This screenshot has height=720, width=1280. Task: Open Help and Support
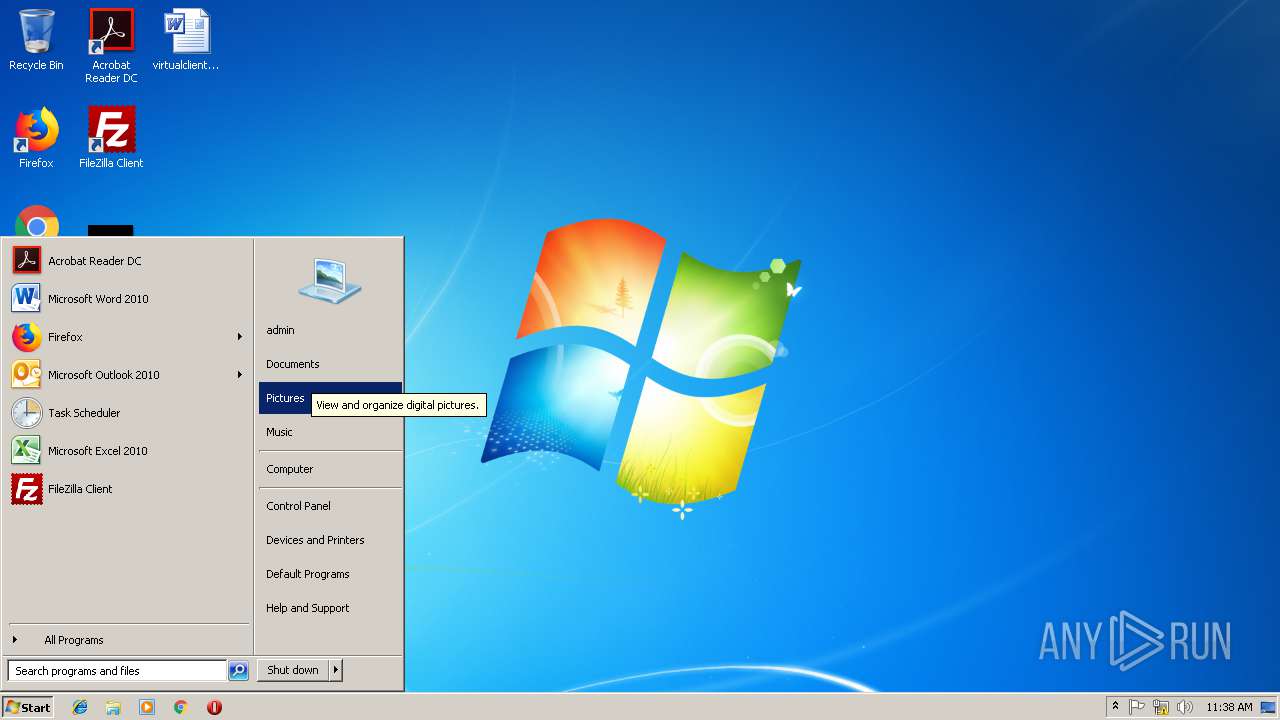point(330,608)
